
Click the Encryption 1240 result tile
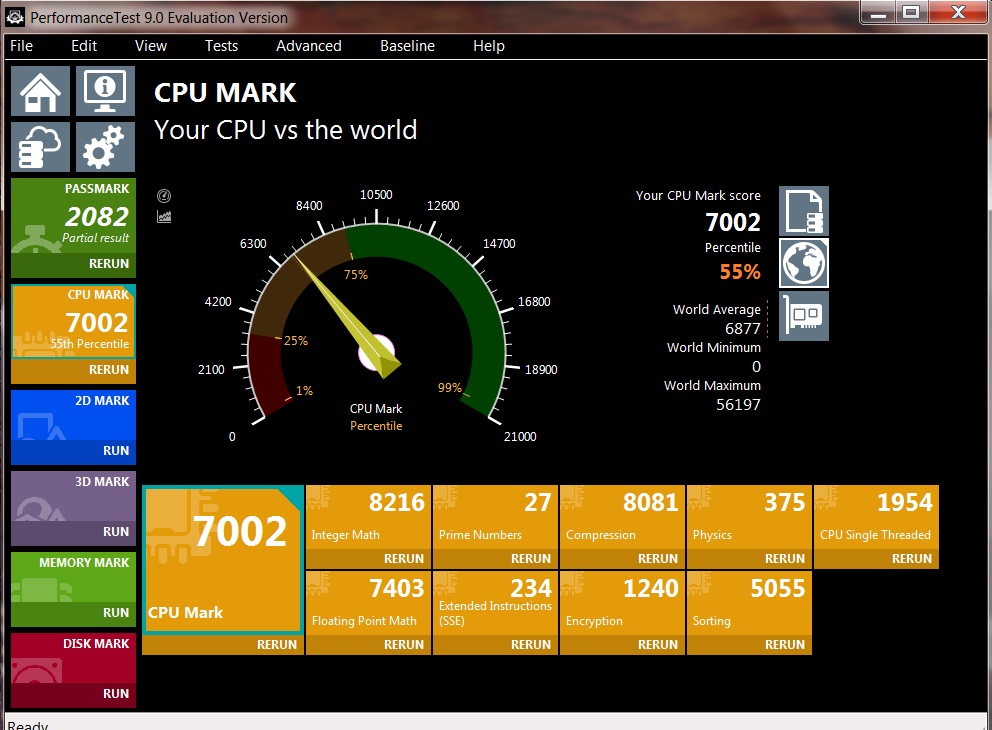click(x=623, y=603)
